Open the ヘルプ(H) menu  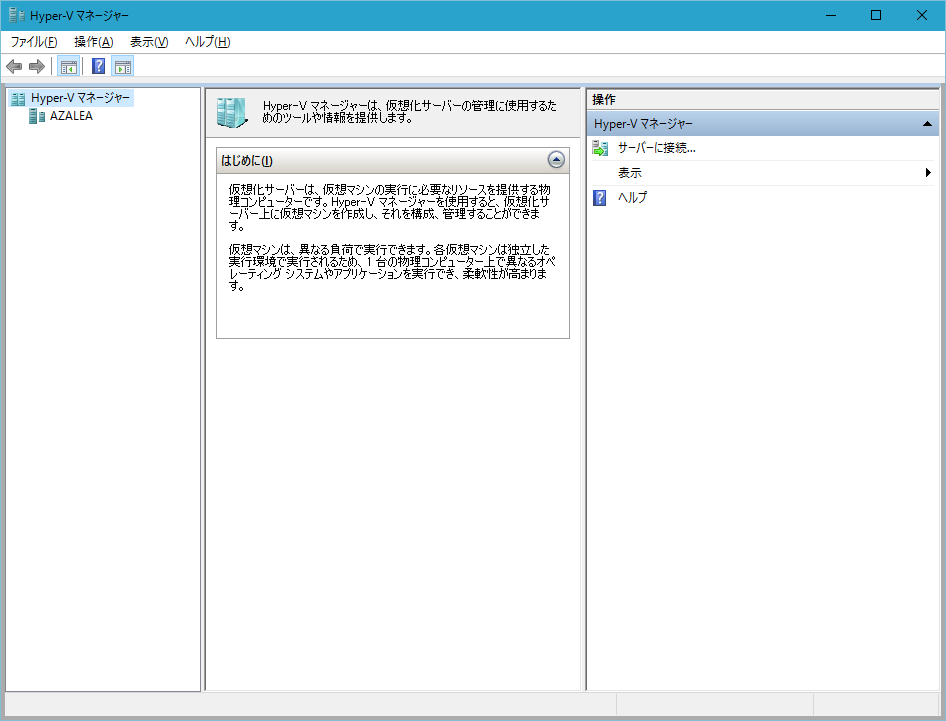[x=208, y=42]
